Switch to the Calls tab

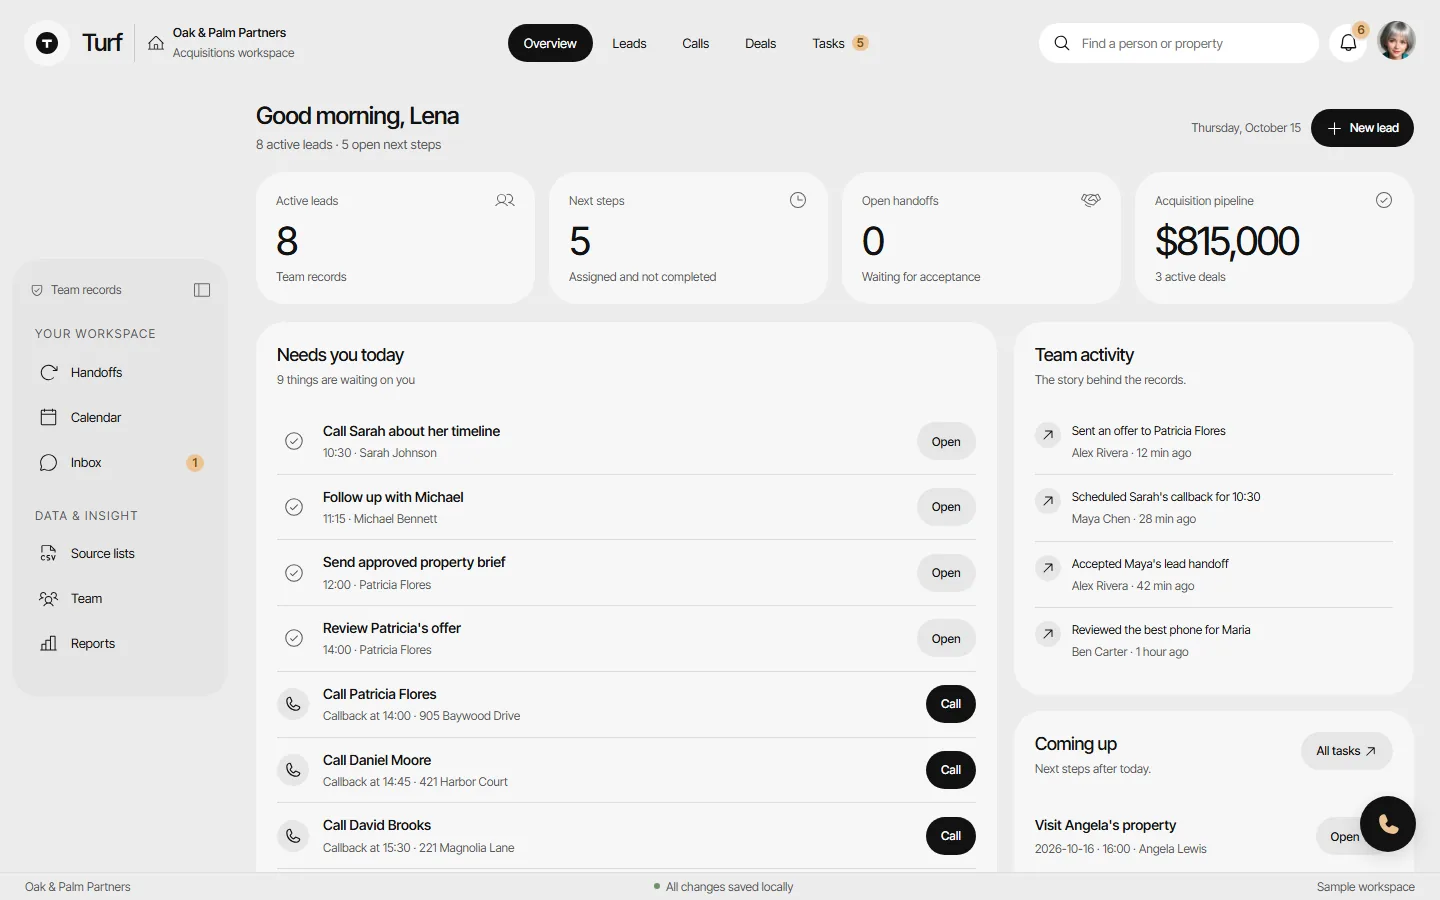pos(695,43)
